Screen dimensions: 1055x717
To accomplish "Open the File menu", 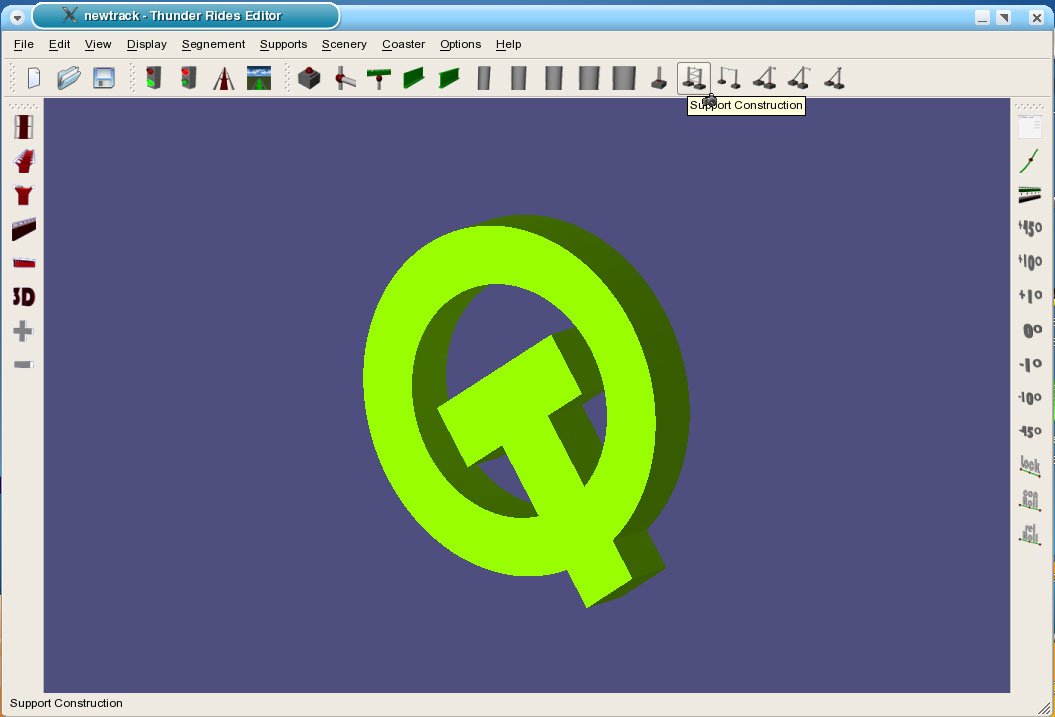I will (x=24, y=44).
